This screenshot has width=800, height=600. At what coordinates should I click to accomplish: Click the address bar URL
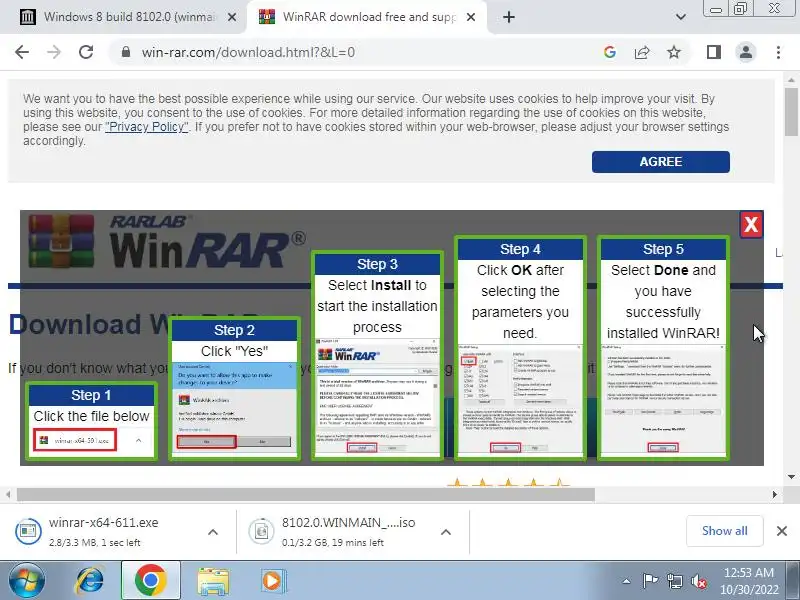pyautogui.click(x=248, y=52)
